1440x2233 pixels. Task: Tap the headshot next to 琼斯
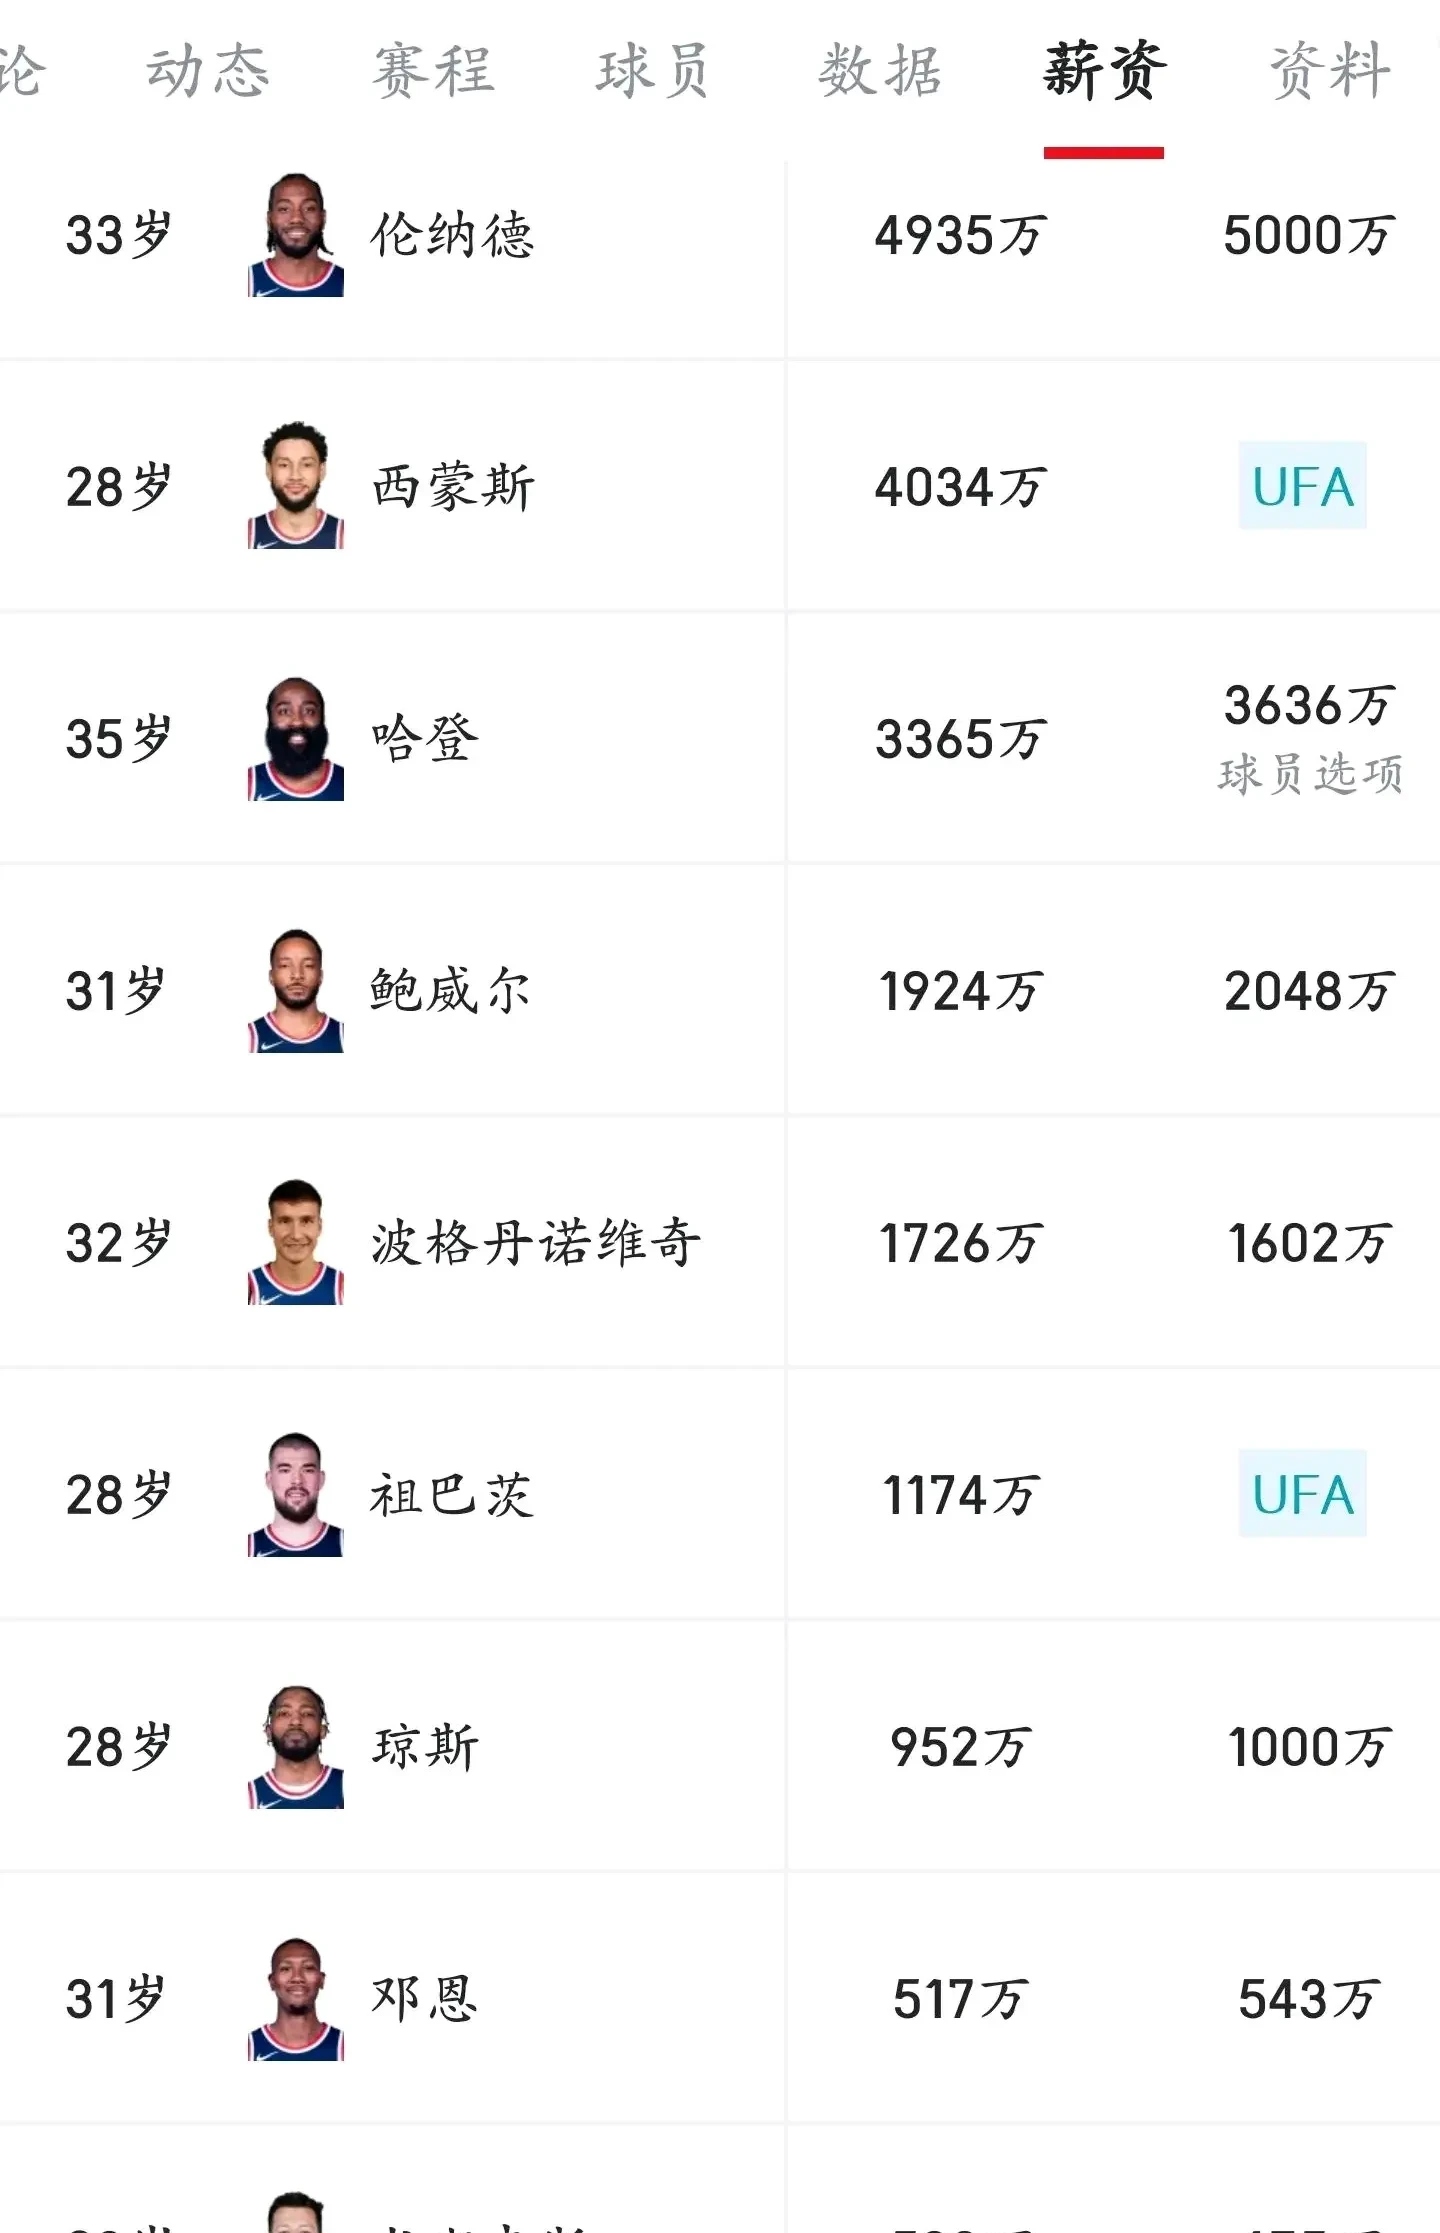tap(296, 1747)
